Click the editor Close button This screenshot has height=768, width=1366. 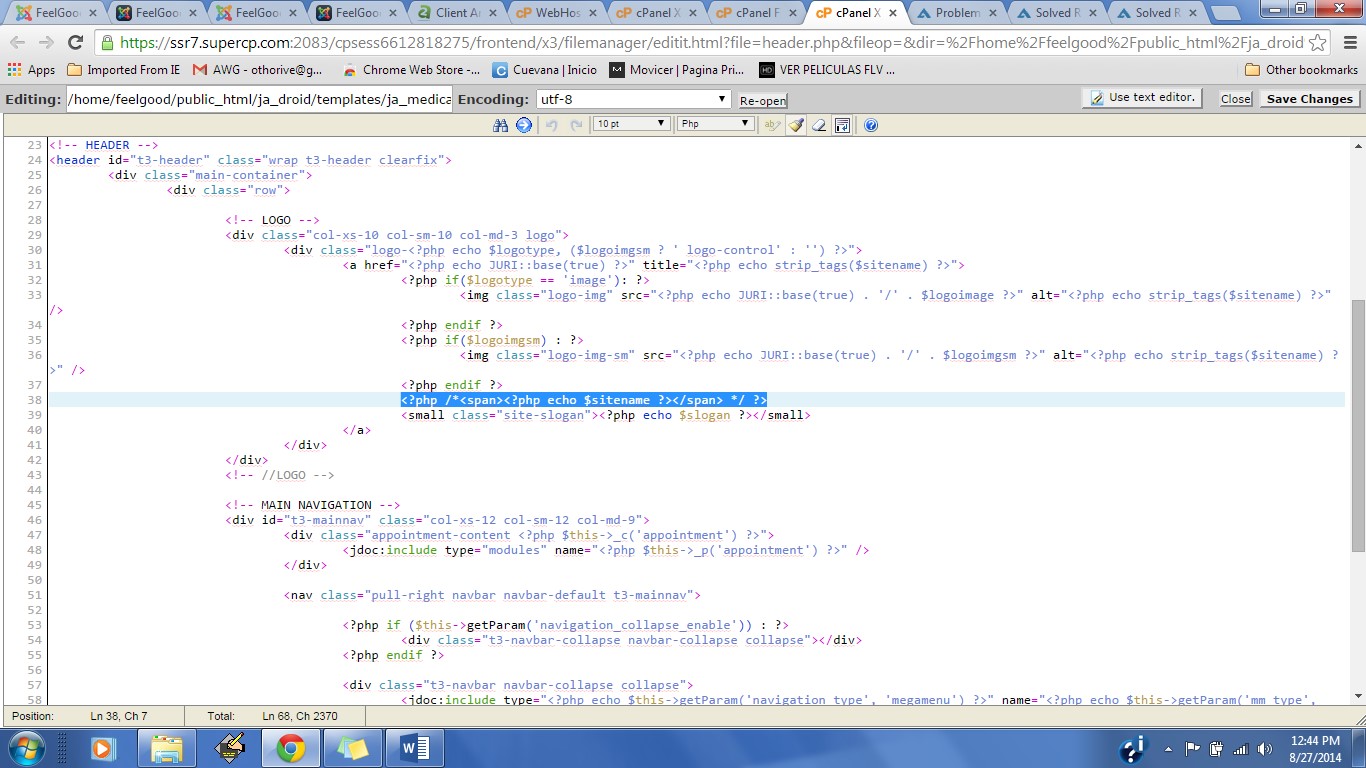click(1236, 99)
